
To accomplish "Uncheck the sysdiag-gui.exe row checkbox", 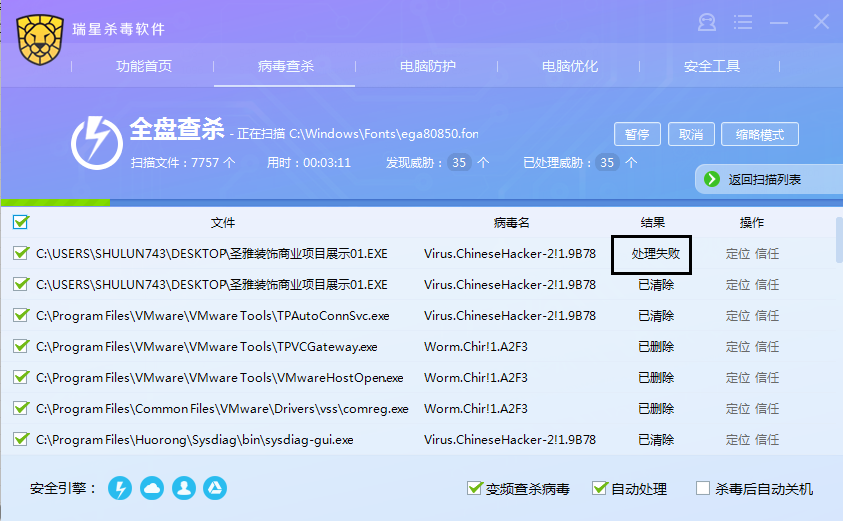I will point(21,439).
